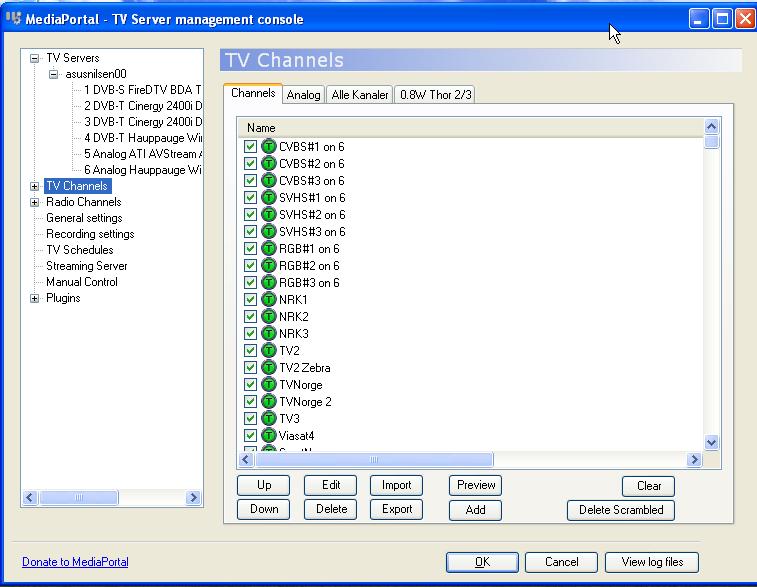Open View log files
This screenshot has height=587, width=757.
[652, 562]
